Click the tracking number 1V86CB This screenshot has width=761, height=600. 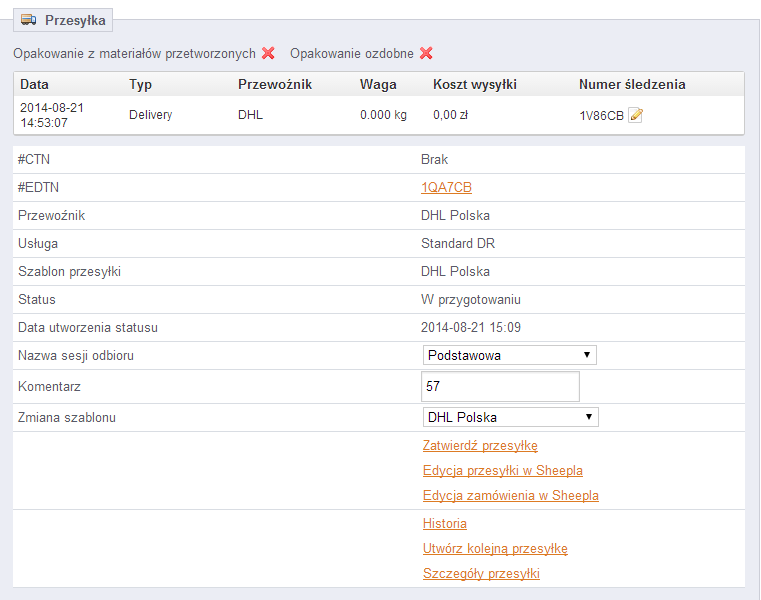click(601, 116)
